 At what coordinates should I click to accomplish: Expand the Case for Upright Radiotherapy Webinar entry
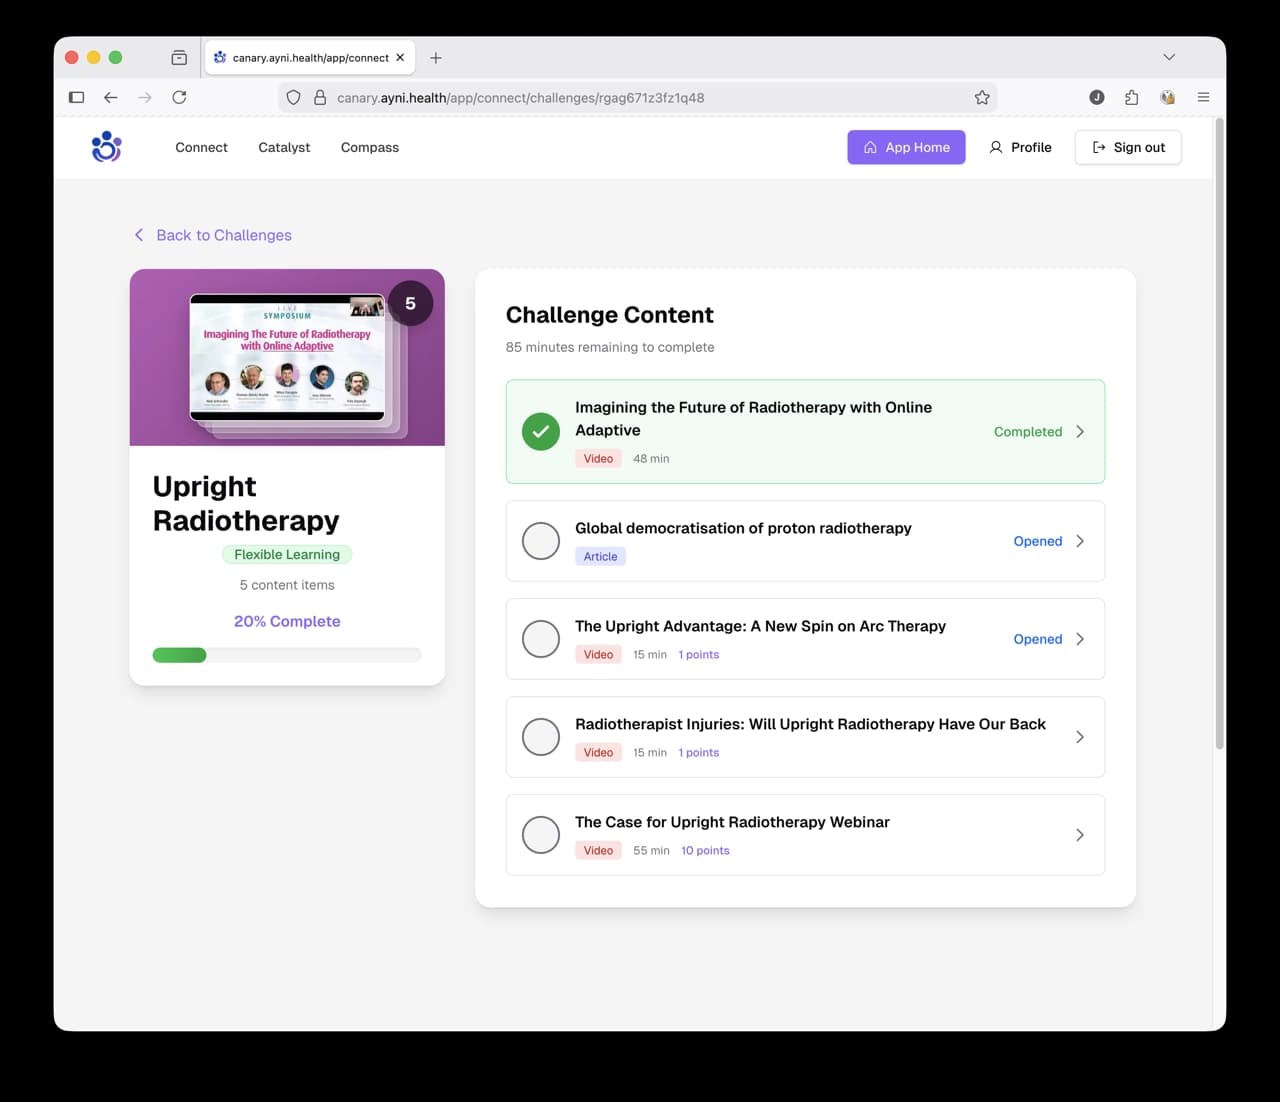(x=1080, y=834)
